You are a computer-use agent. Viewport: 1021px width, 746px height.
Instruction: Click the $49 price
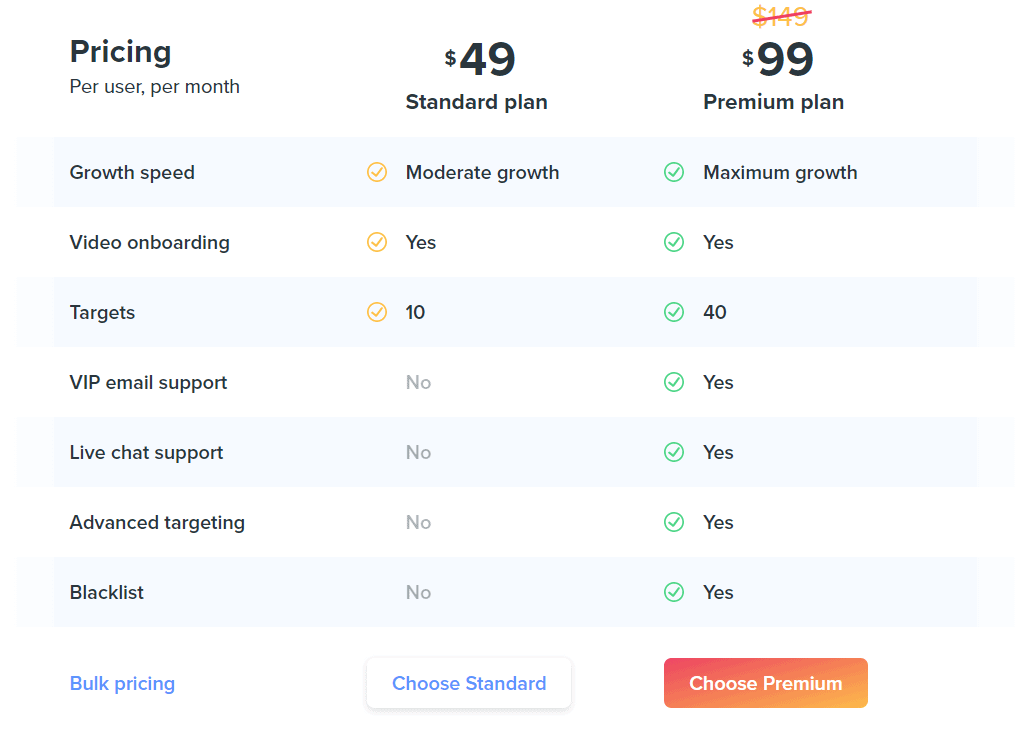pos(480,59)
